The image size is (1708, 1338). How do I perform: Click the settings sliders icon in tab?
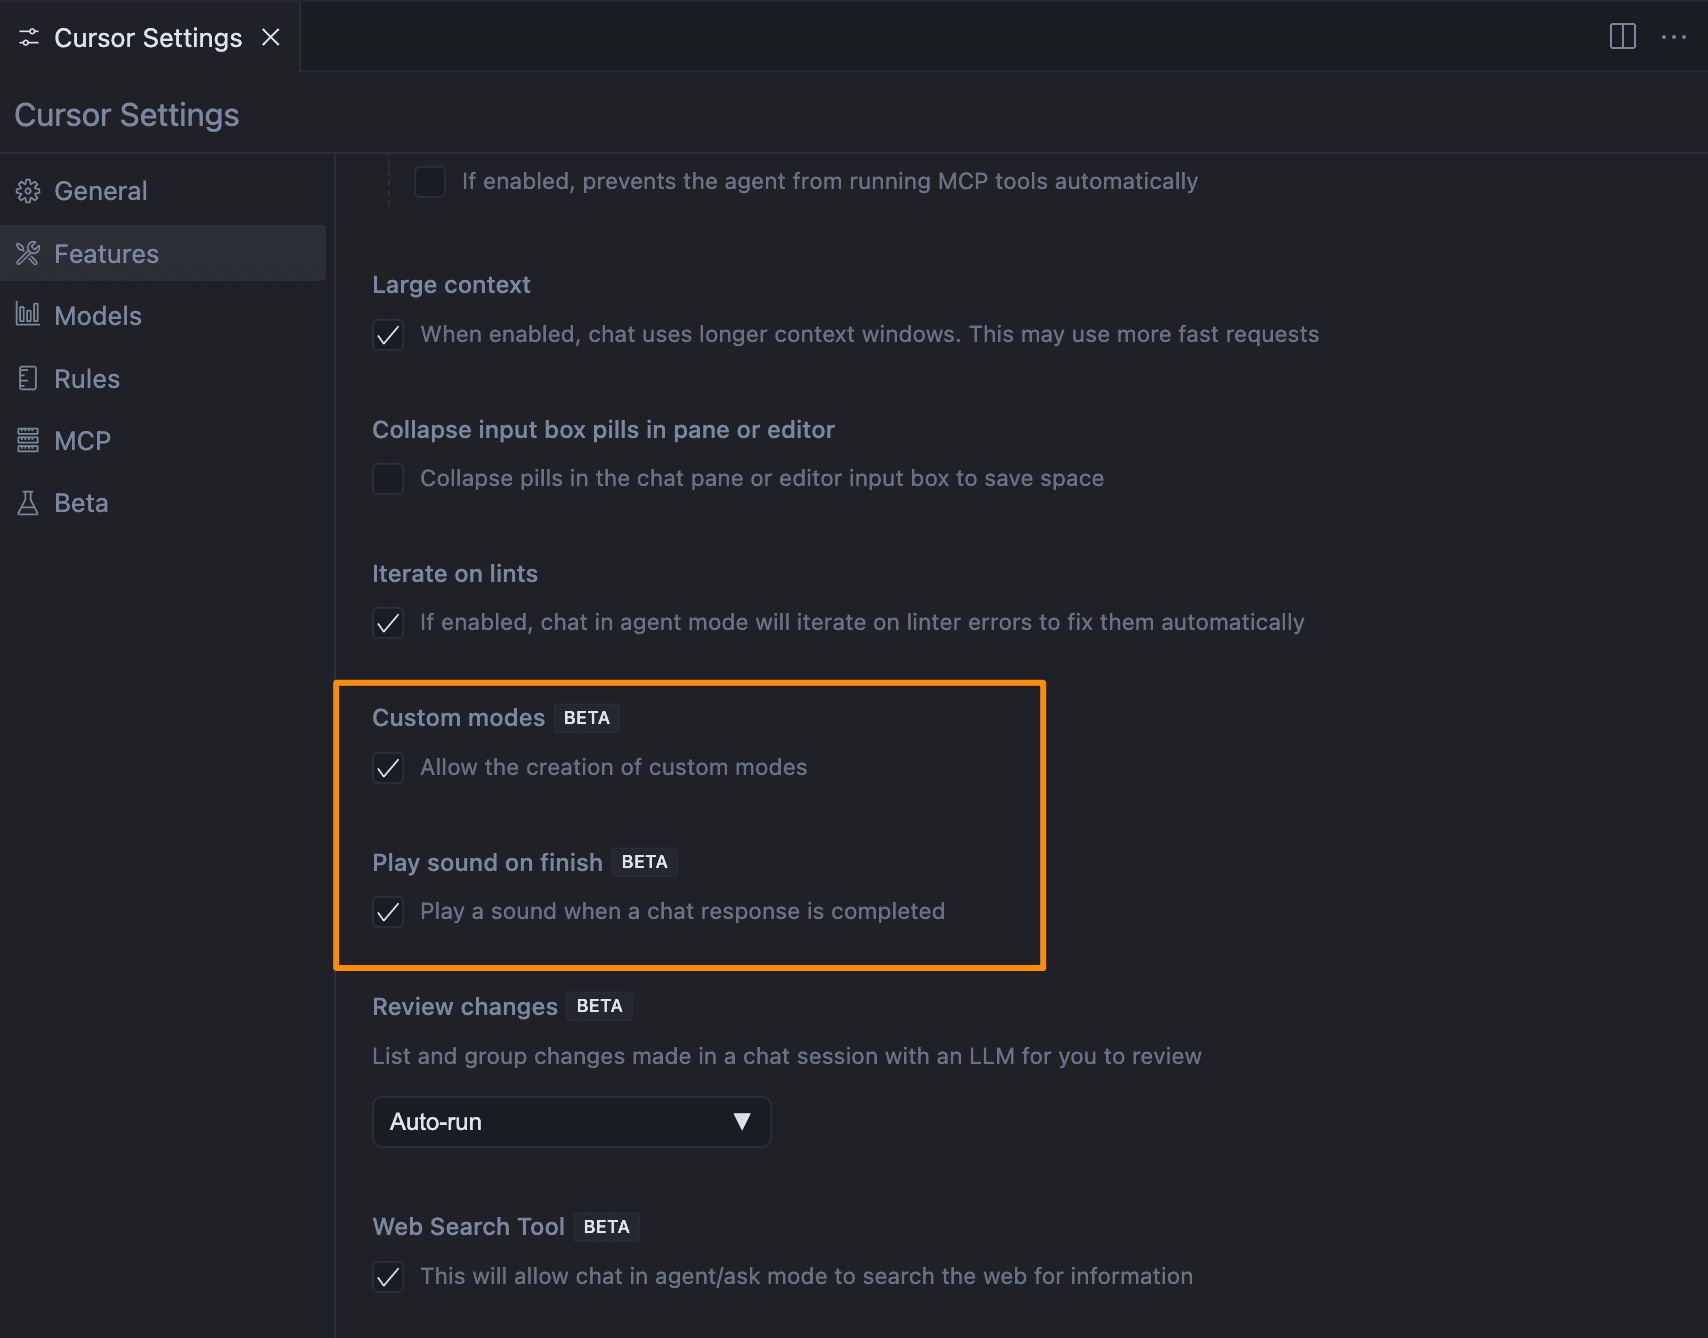(x=29, y=38)
